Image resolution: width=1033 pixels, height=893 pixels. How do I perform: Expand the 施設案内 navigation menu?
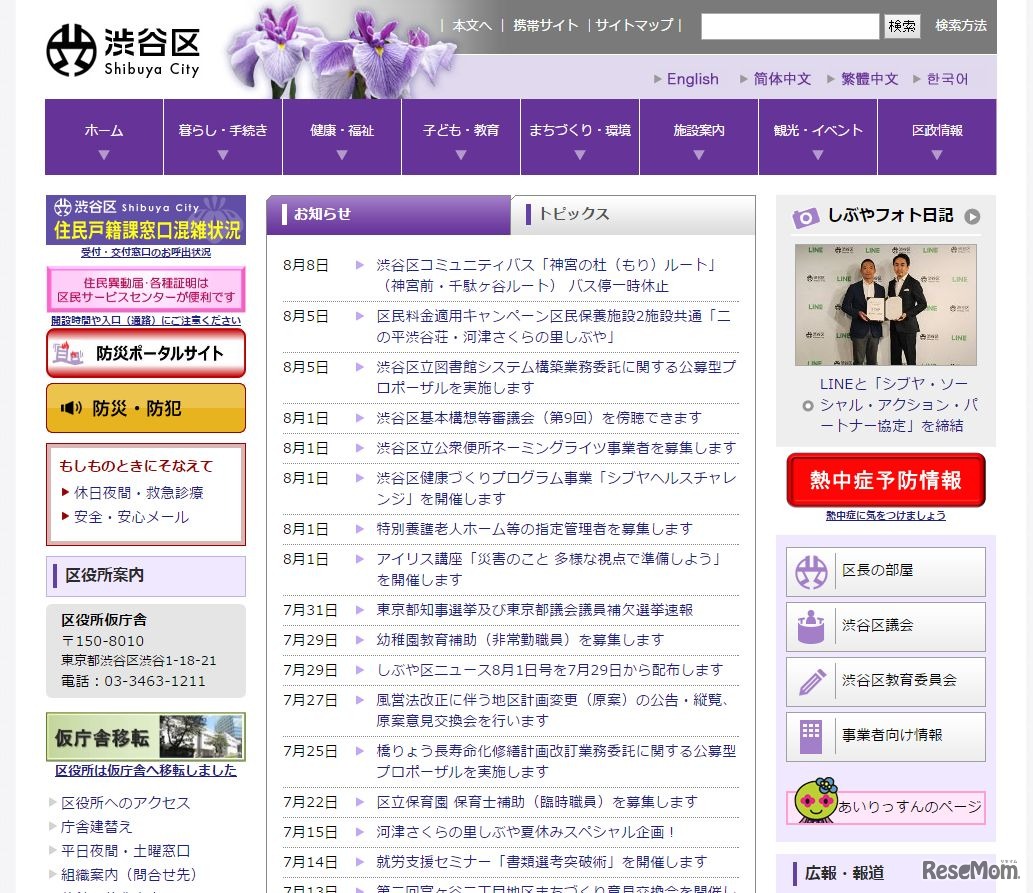coord(699,137)
